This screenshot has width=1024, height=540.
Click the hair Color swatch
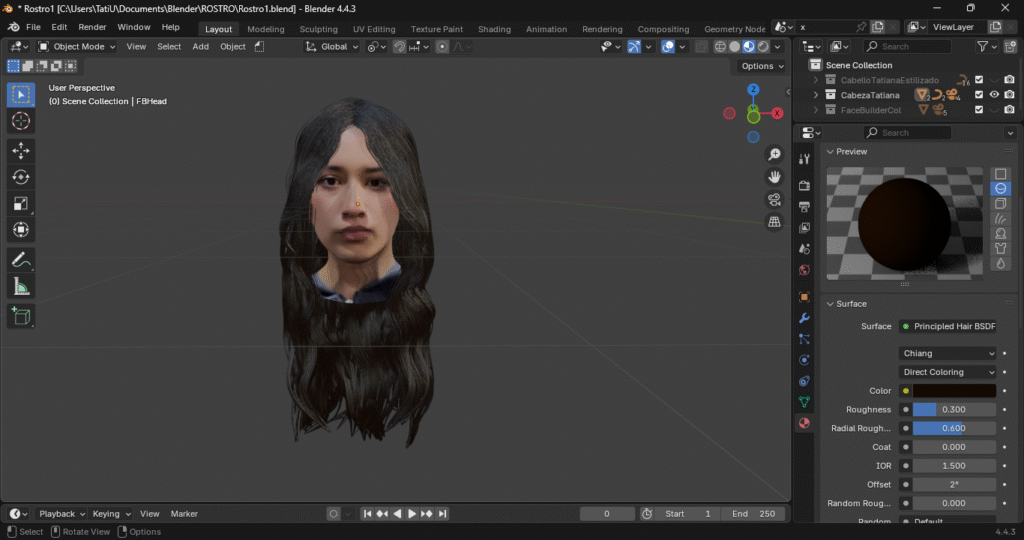(954, 391)
